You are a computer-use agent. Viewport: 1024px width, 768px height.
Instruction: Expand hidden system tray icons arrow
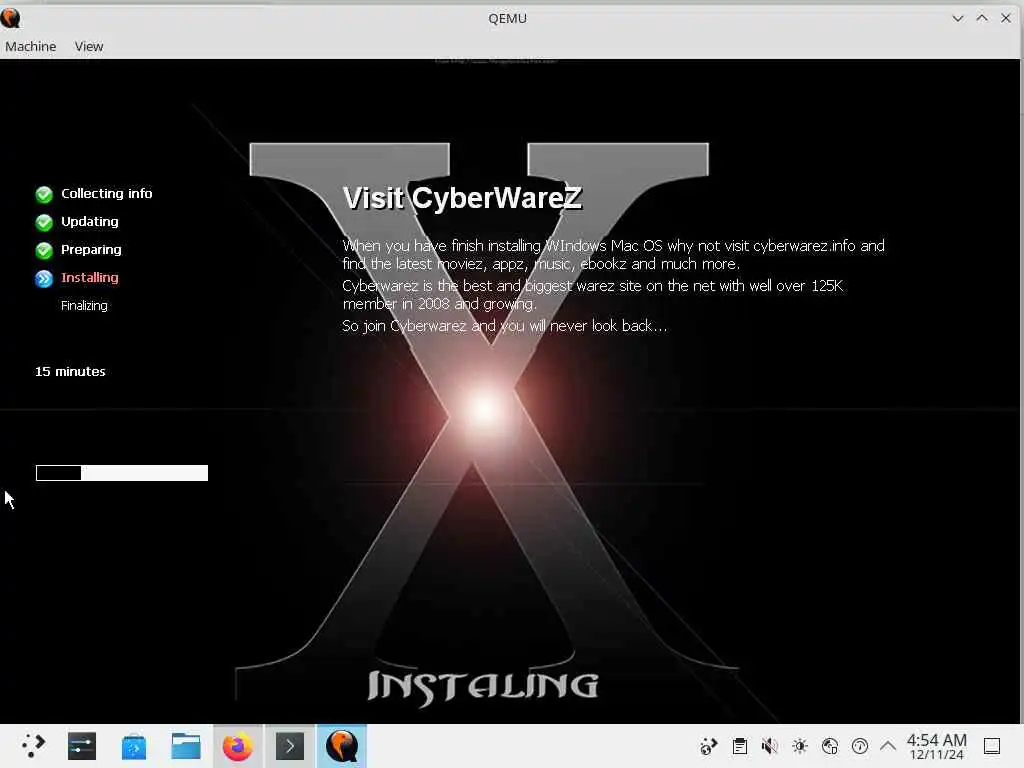coord(888,745)
